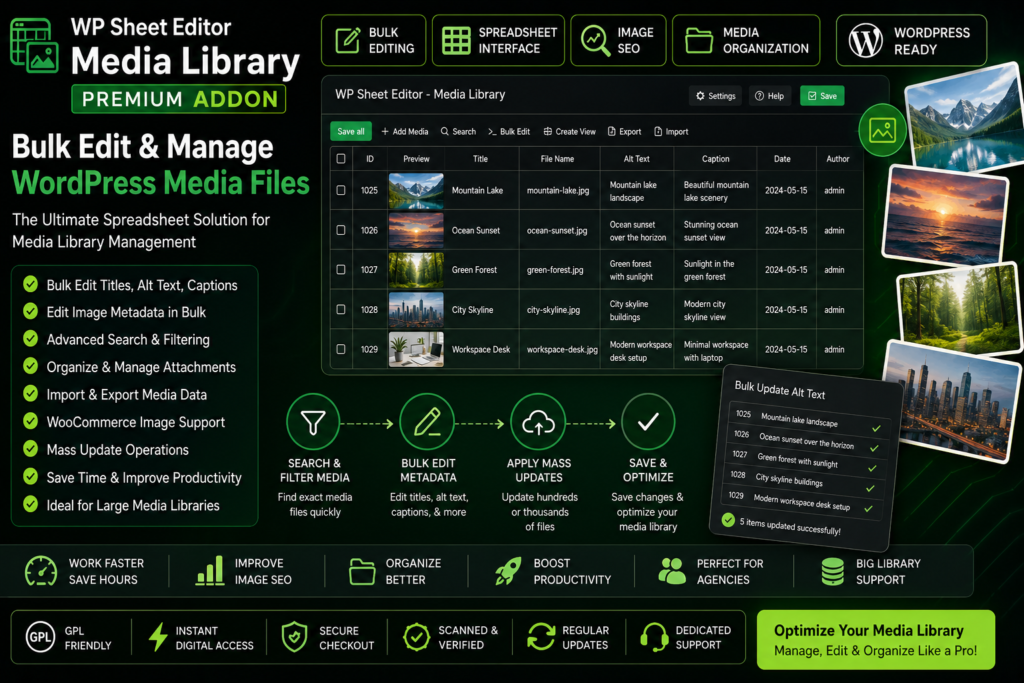Open Help in the sheet editor header
The height and width of the screenshot is (683, 1024).
(x=769, y=96)
